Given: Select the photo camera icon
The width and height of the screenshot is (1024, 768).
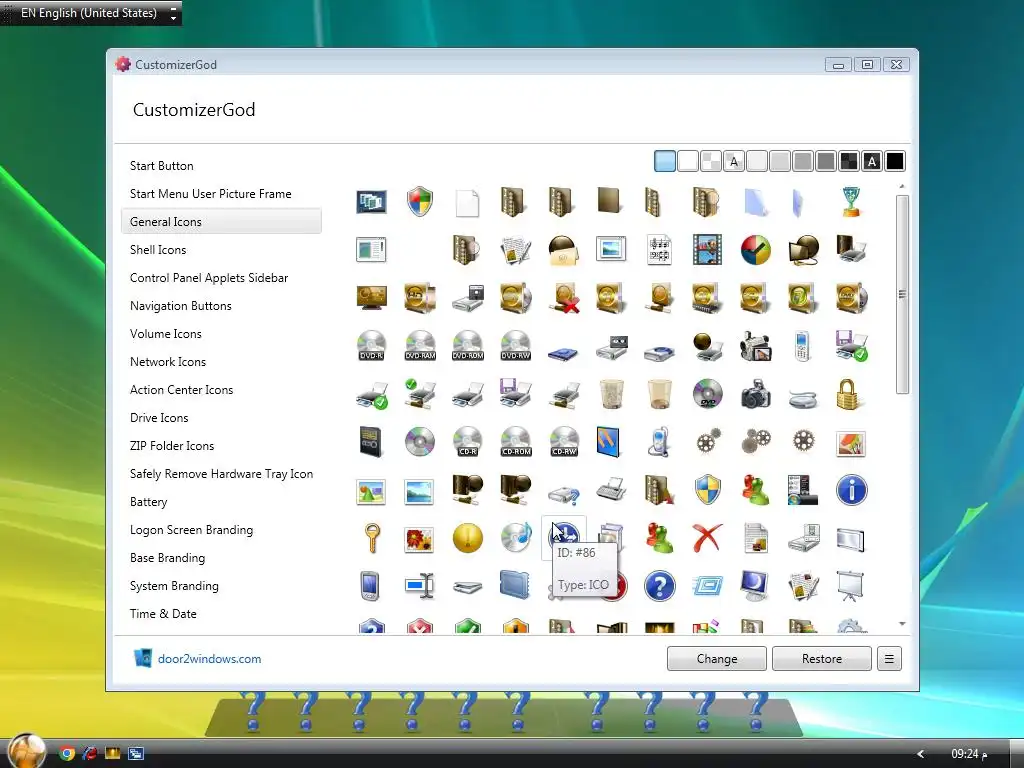Looking at the screenshot, I should click(756, 394).
